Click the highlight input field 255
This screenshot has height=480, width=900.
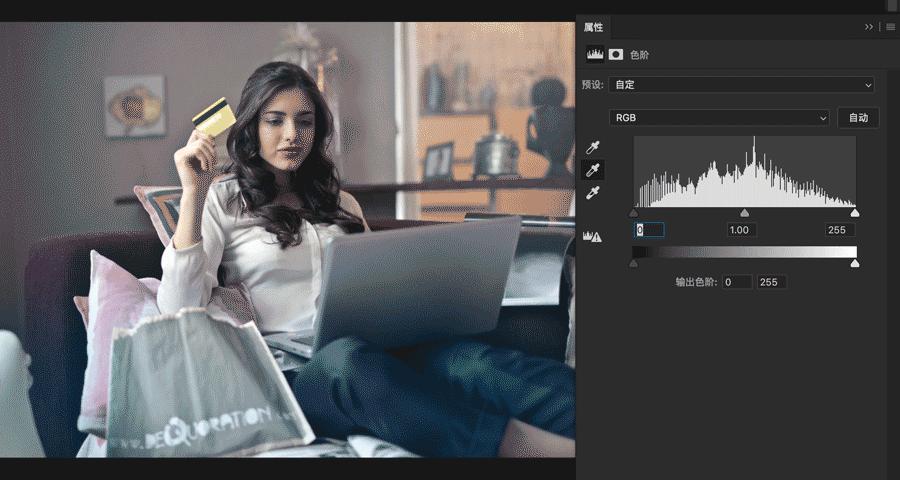(840, 230)
